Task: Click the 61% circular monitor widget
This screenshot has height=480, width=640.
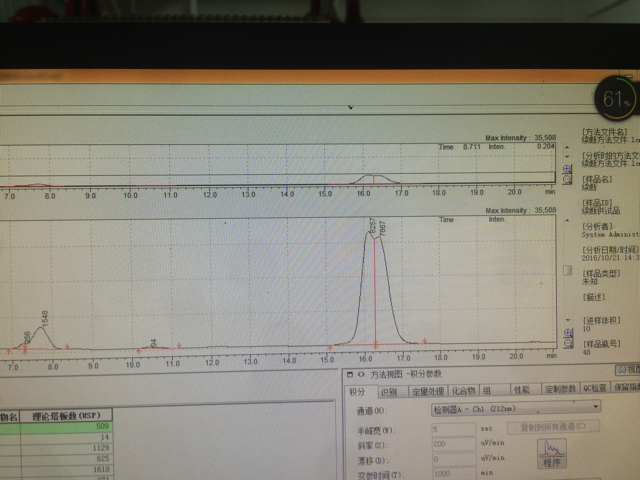Action: coord(616,98)
